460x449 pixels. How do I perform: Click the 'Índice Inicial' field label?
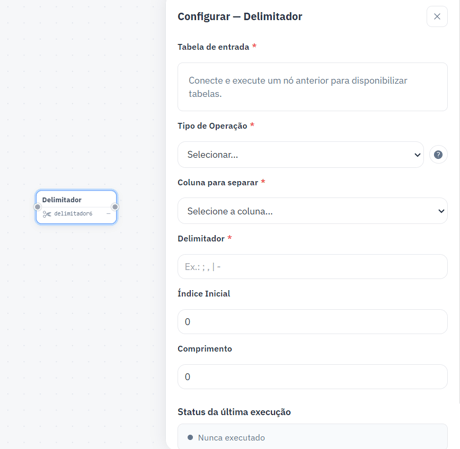[204, 293]
